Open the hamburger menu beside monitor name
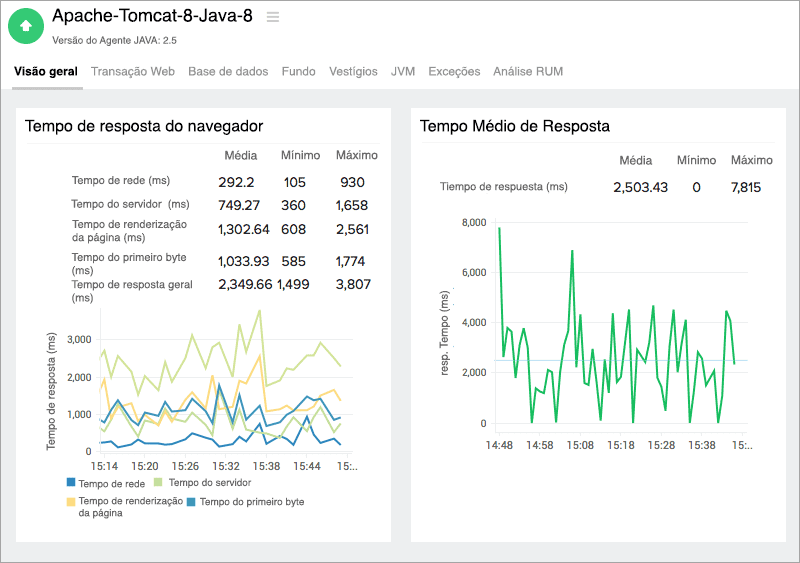This screenshot has width=800, height=563. tap(273, 17)
